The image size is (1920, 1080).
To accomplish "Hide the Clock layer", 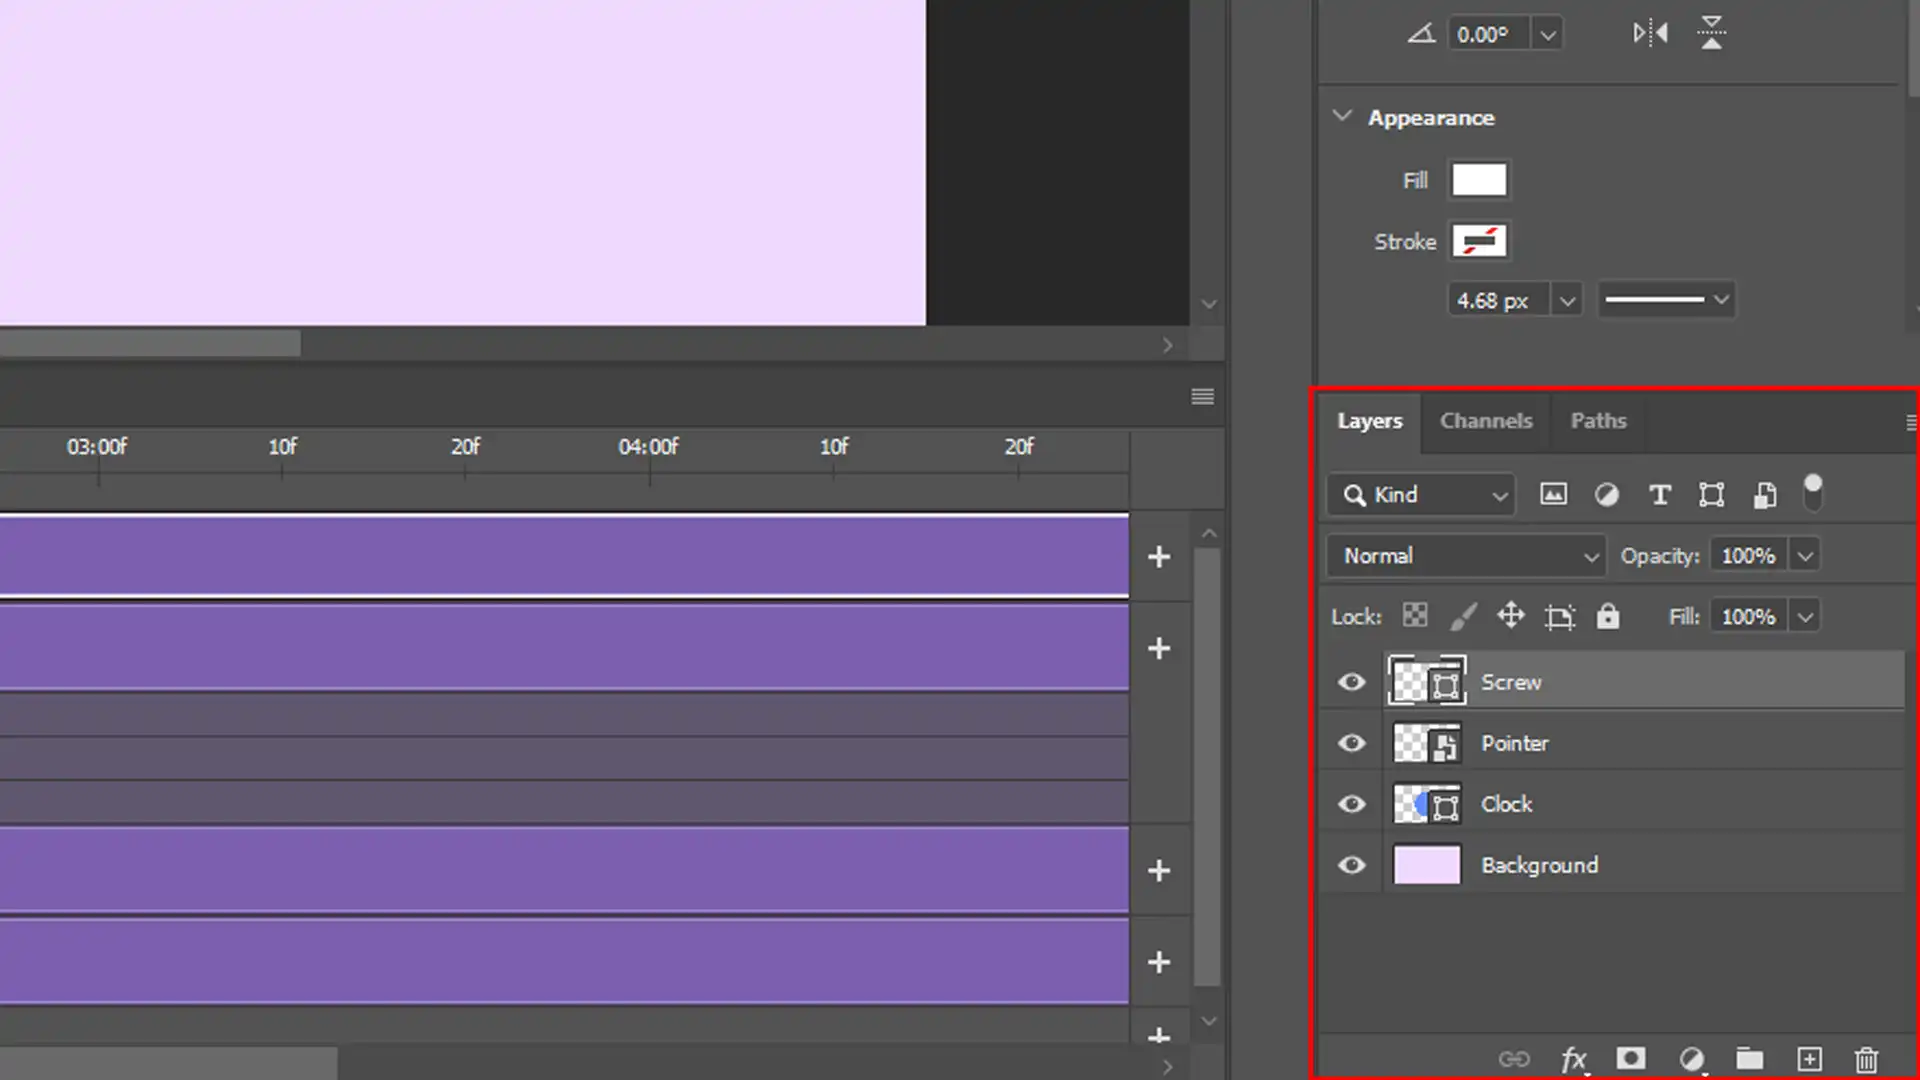I will pyautogui.click(x=1351, y=804).
